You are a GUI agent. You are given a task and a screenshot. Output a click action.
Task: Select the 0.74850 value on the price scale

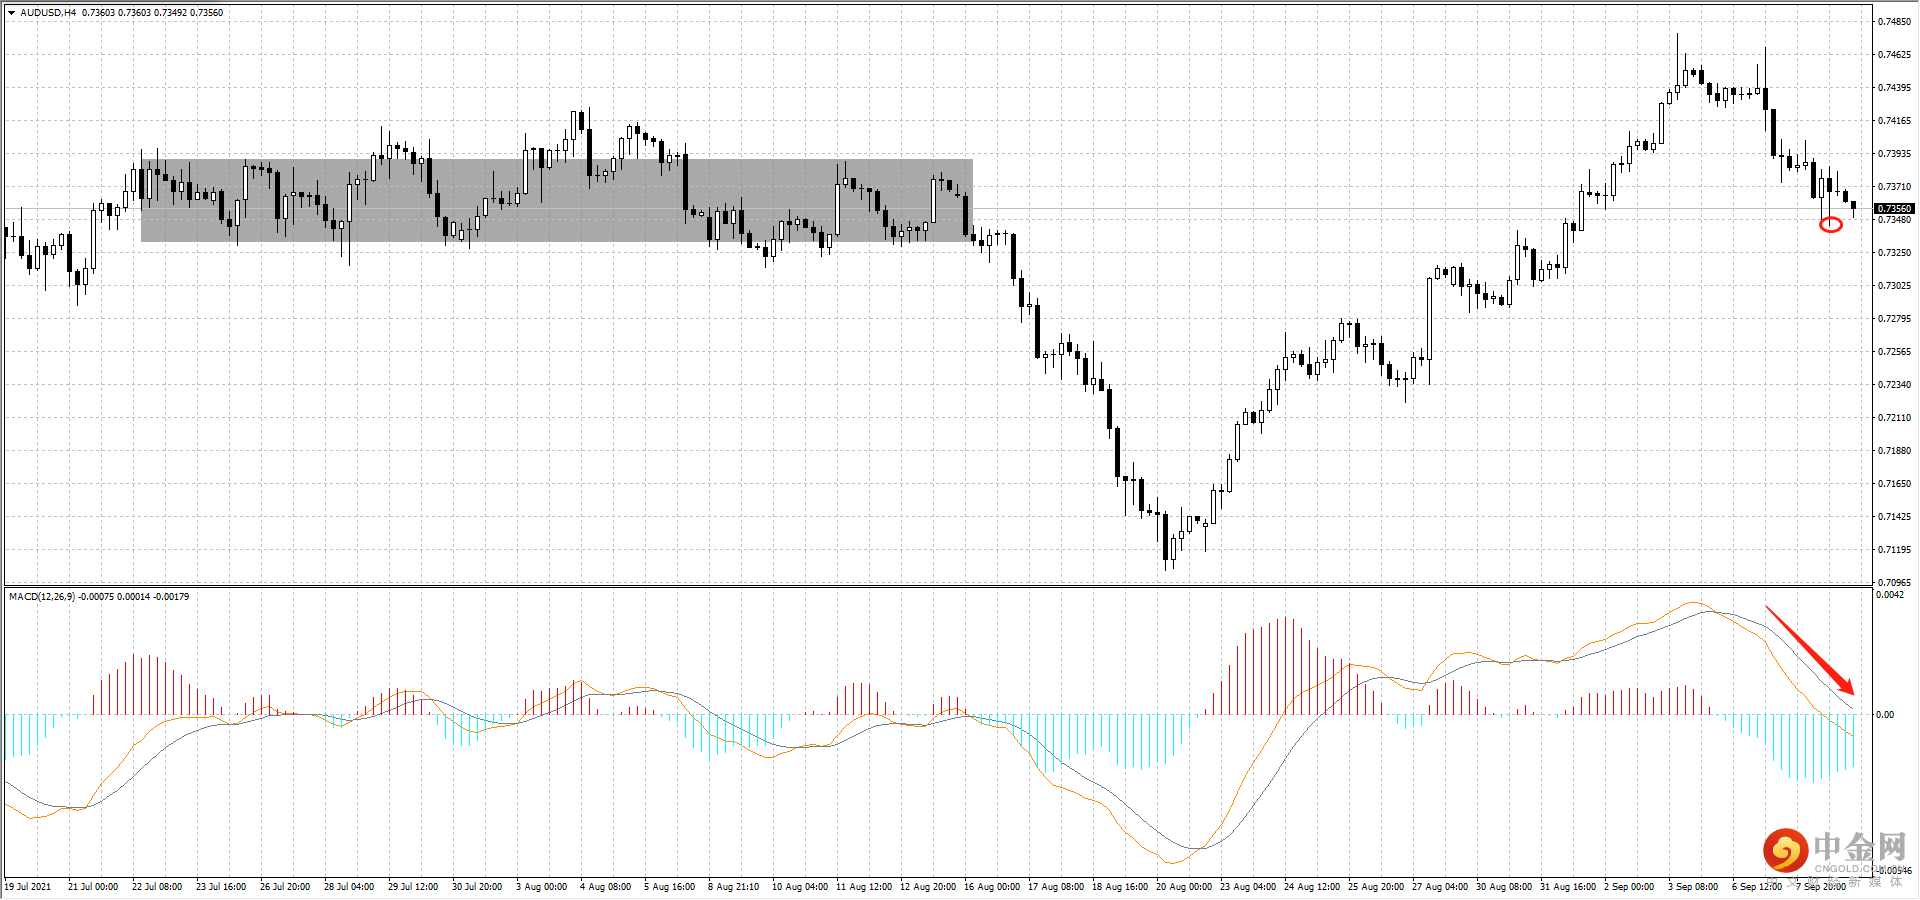click(1893, 21)
